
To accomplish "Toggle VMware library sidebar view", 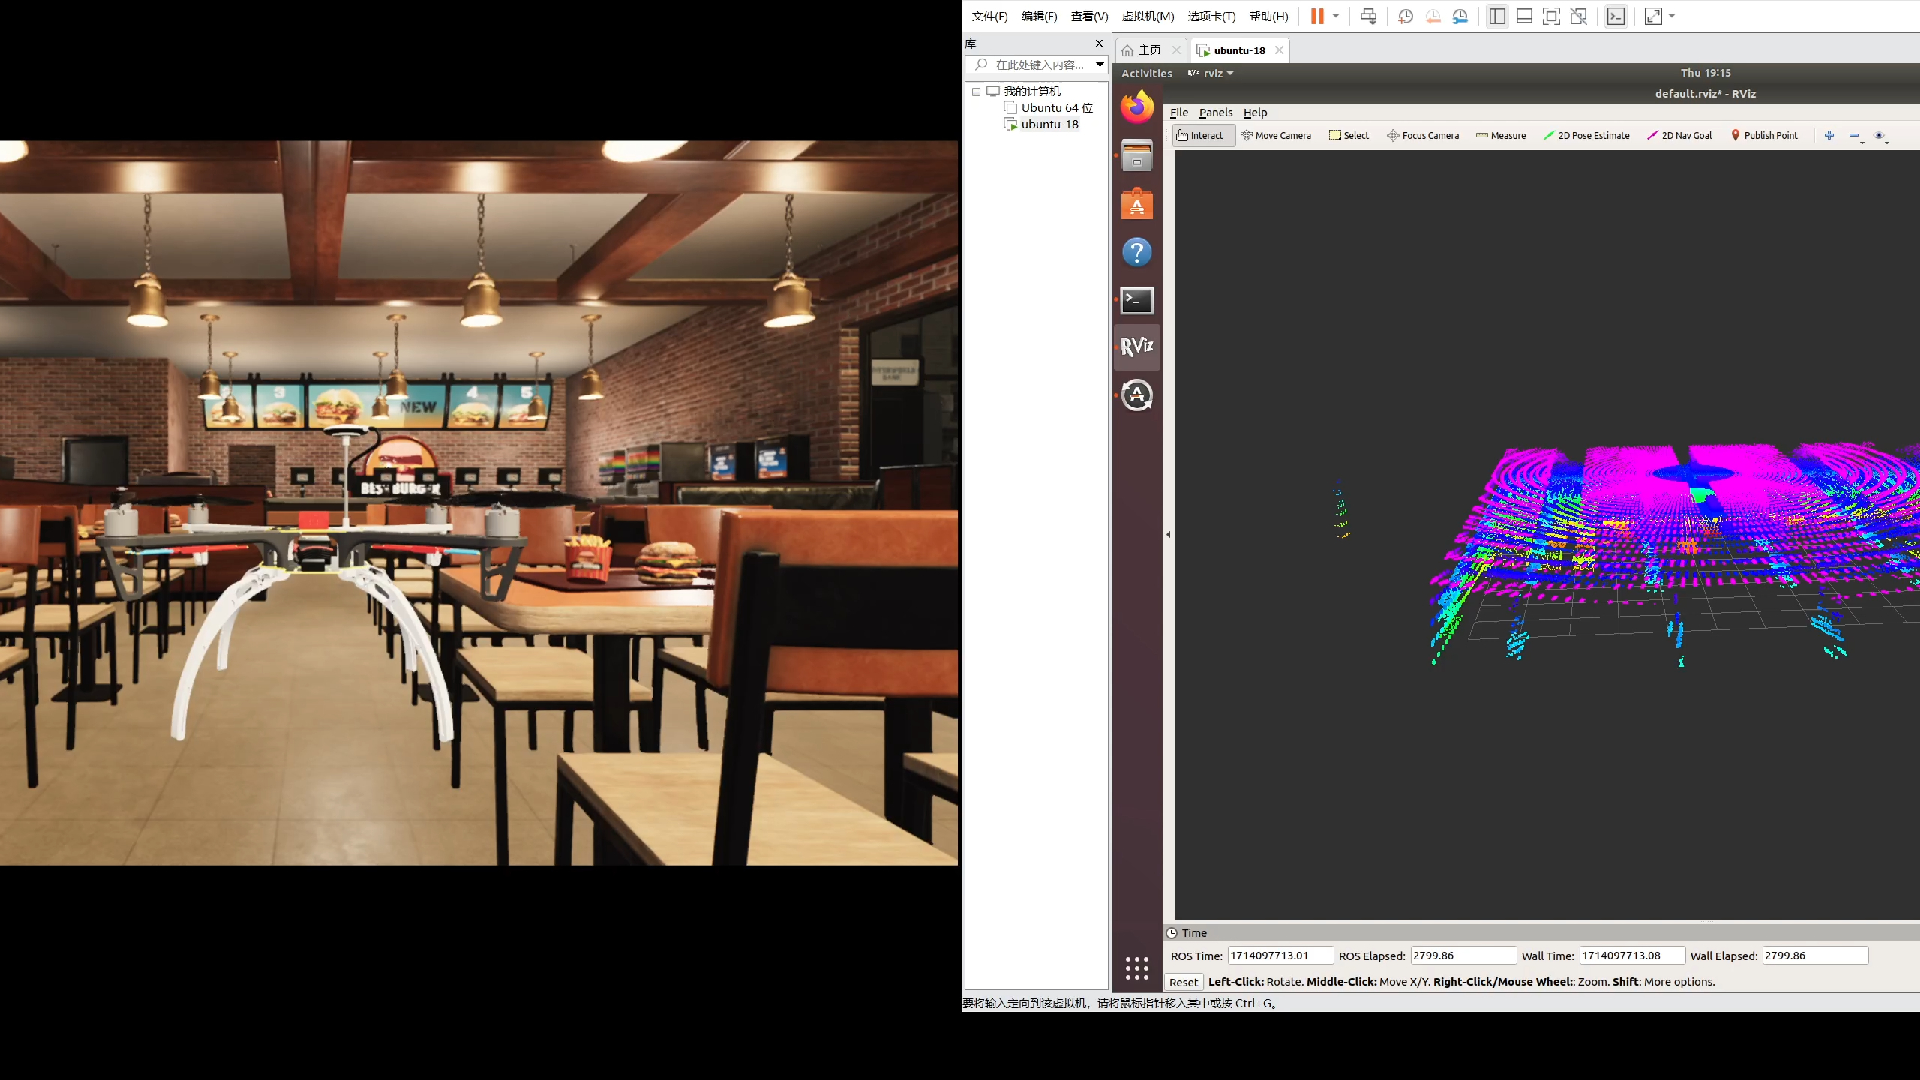I will tap(1497, 16).
